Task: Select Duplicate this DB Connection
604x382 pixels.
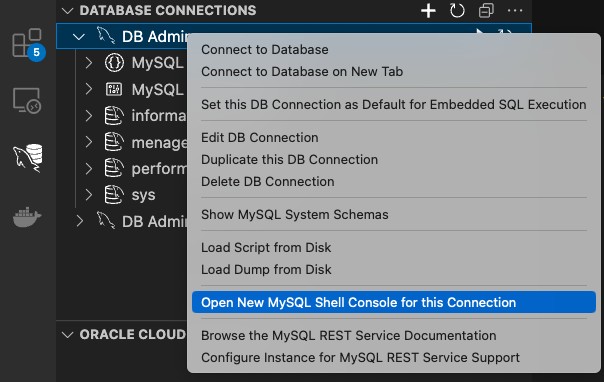Action: click(x=289, y=160)
